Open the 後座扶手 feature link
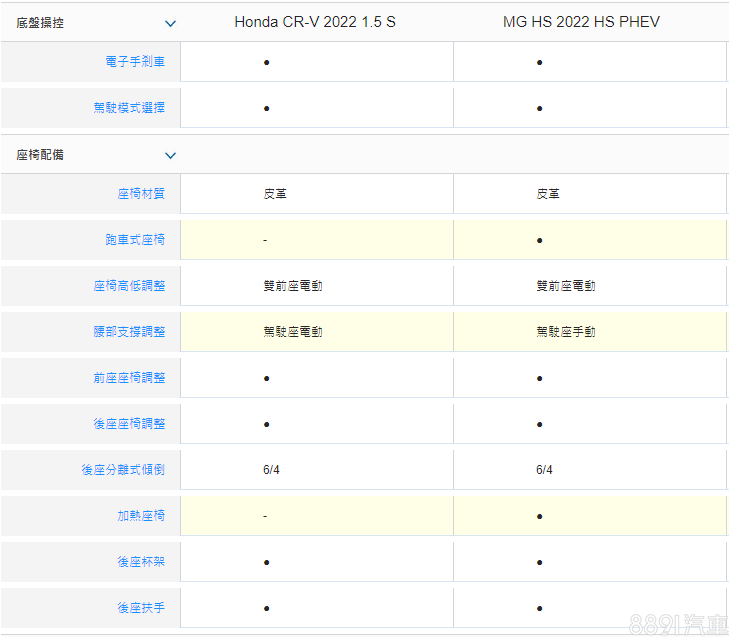The width and height of the screenshot is (729, 637). (x=141, y=608)
